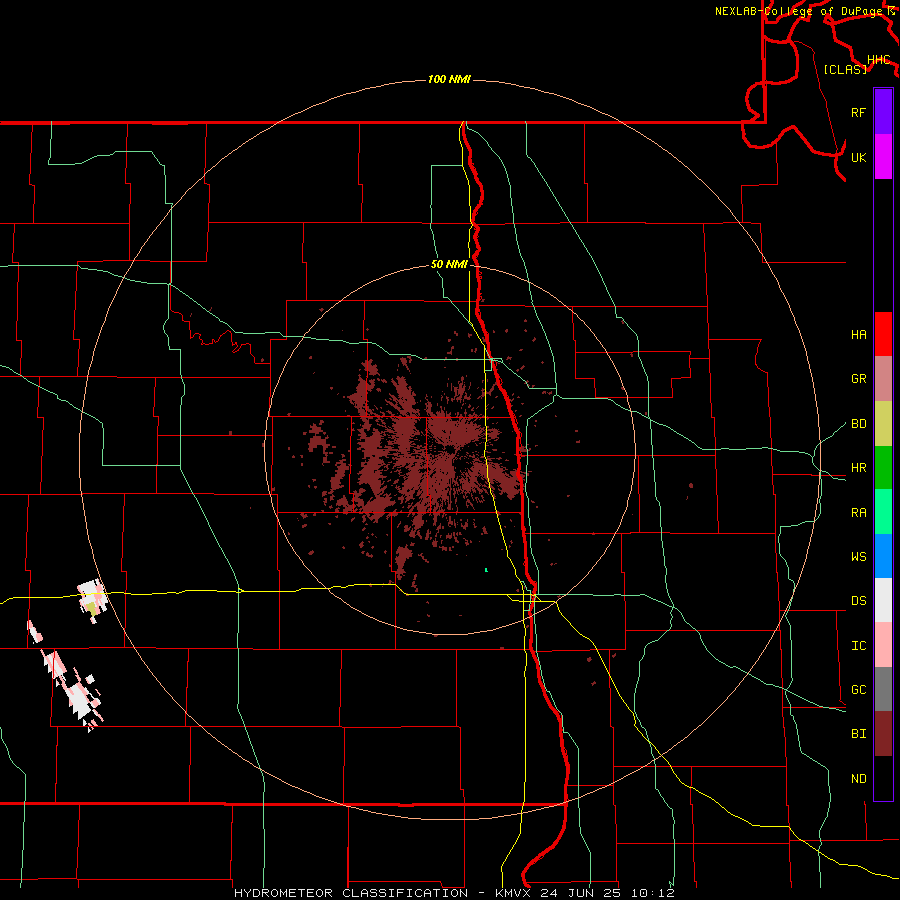Click the DS legend label
This screenshot has width=900, height=900.
tap(858, 601)
